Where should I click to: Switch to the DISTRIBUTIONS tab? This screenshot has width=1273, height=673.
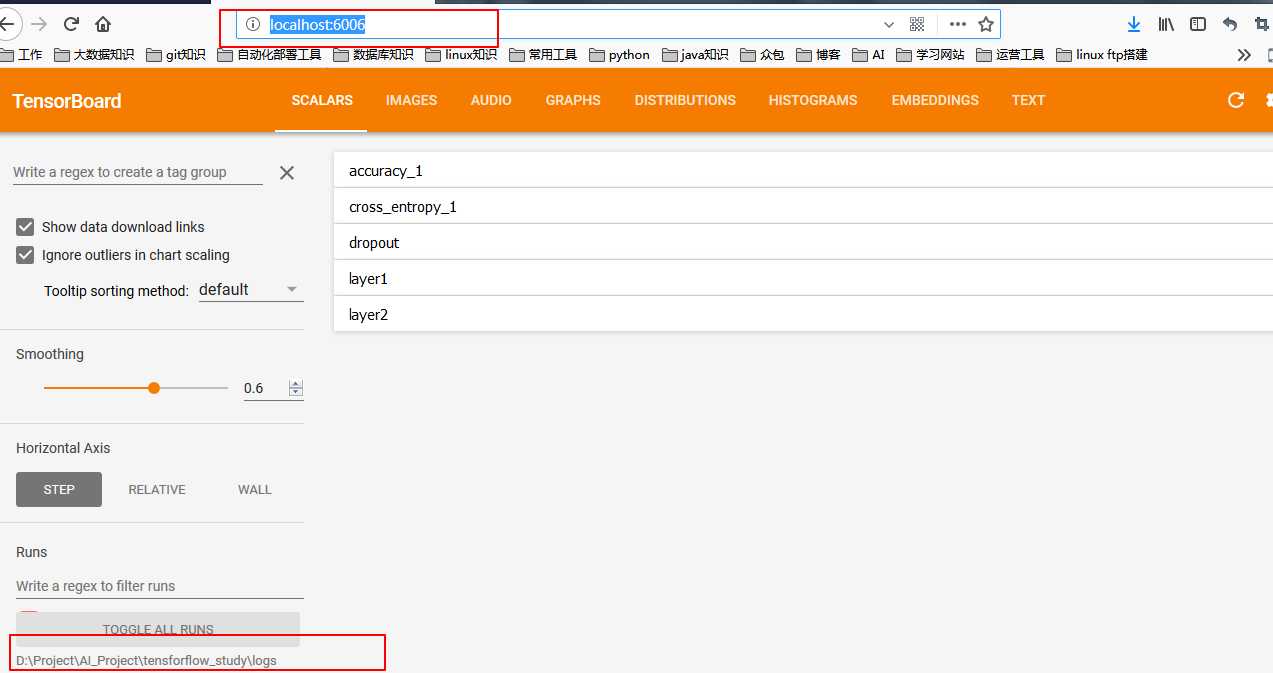tap(685, 100)
